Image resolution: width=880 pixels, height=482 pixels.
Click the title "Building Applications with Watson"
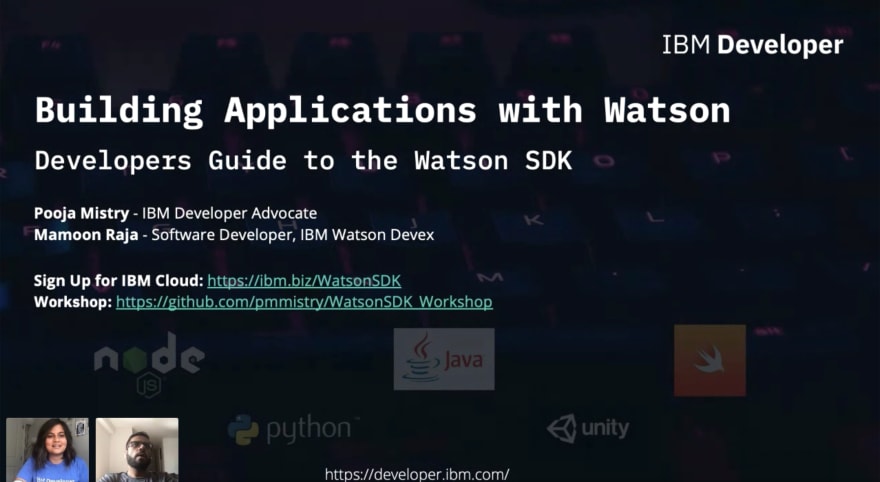(382, 110)
